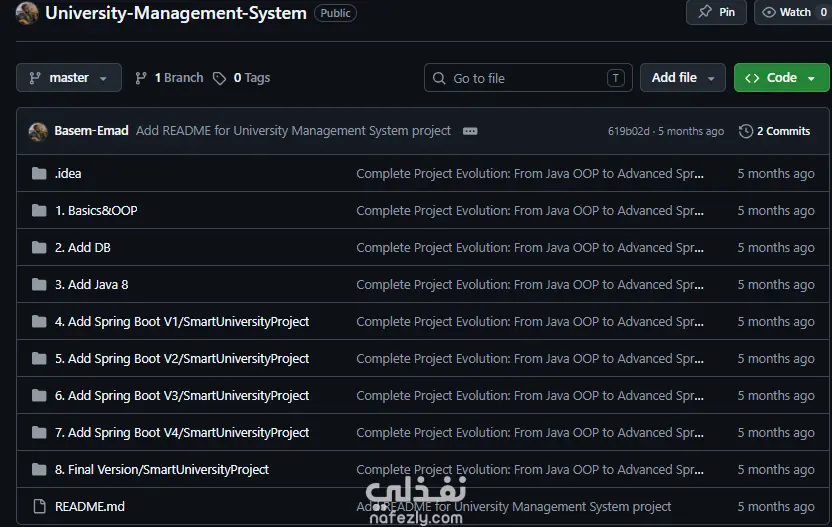This screenshot has height=527, width=832.
Task: Click the file icon of README.md
Action: tap(39, 507)
